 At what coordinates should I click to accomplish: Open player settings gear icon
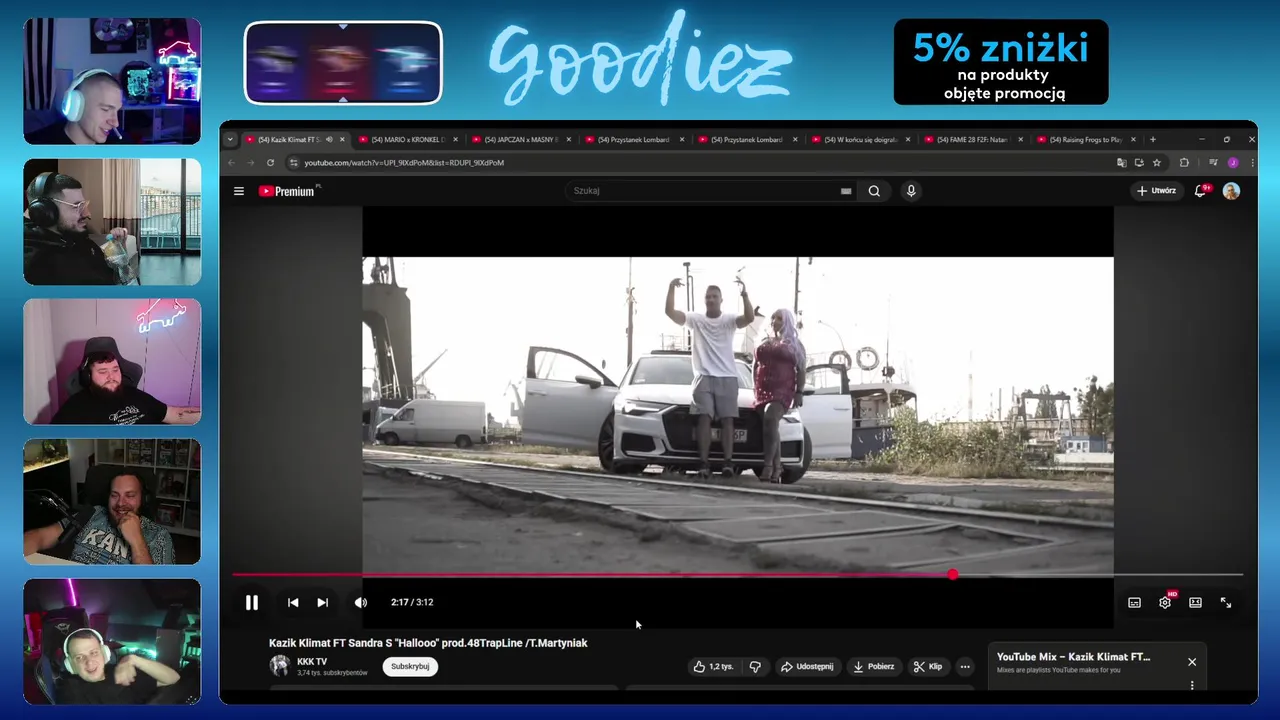click(1165, 603)
